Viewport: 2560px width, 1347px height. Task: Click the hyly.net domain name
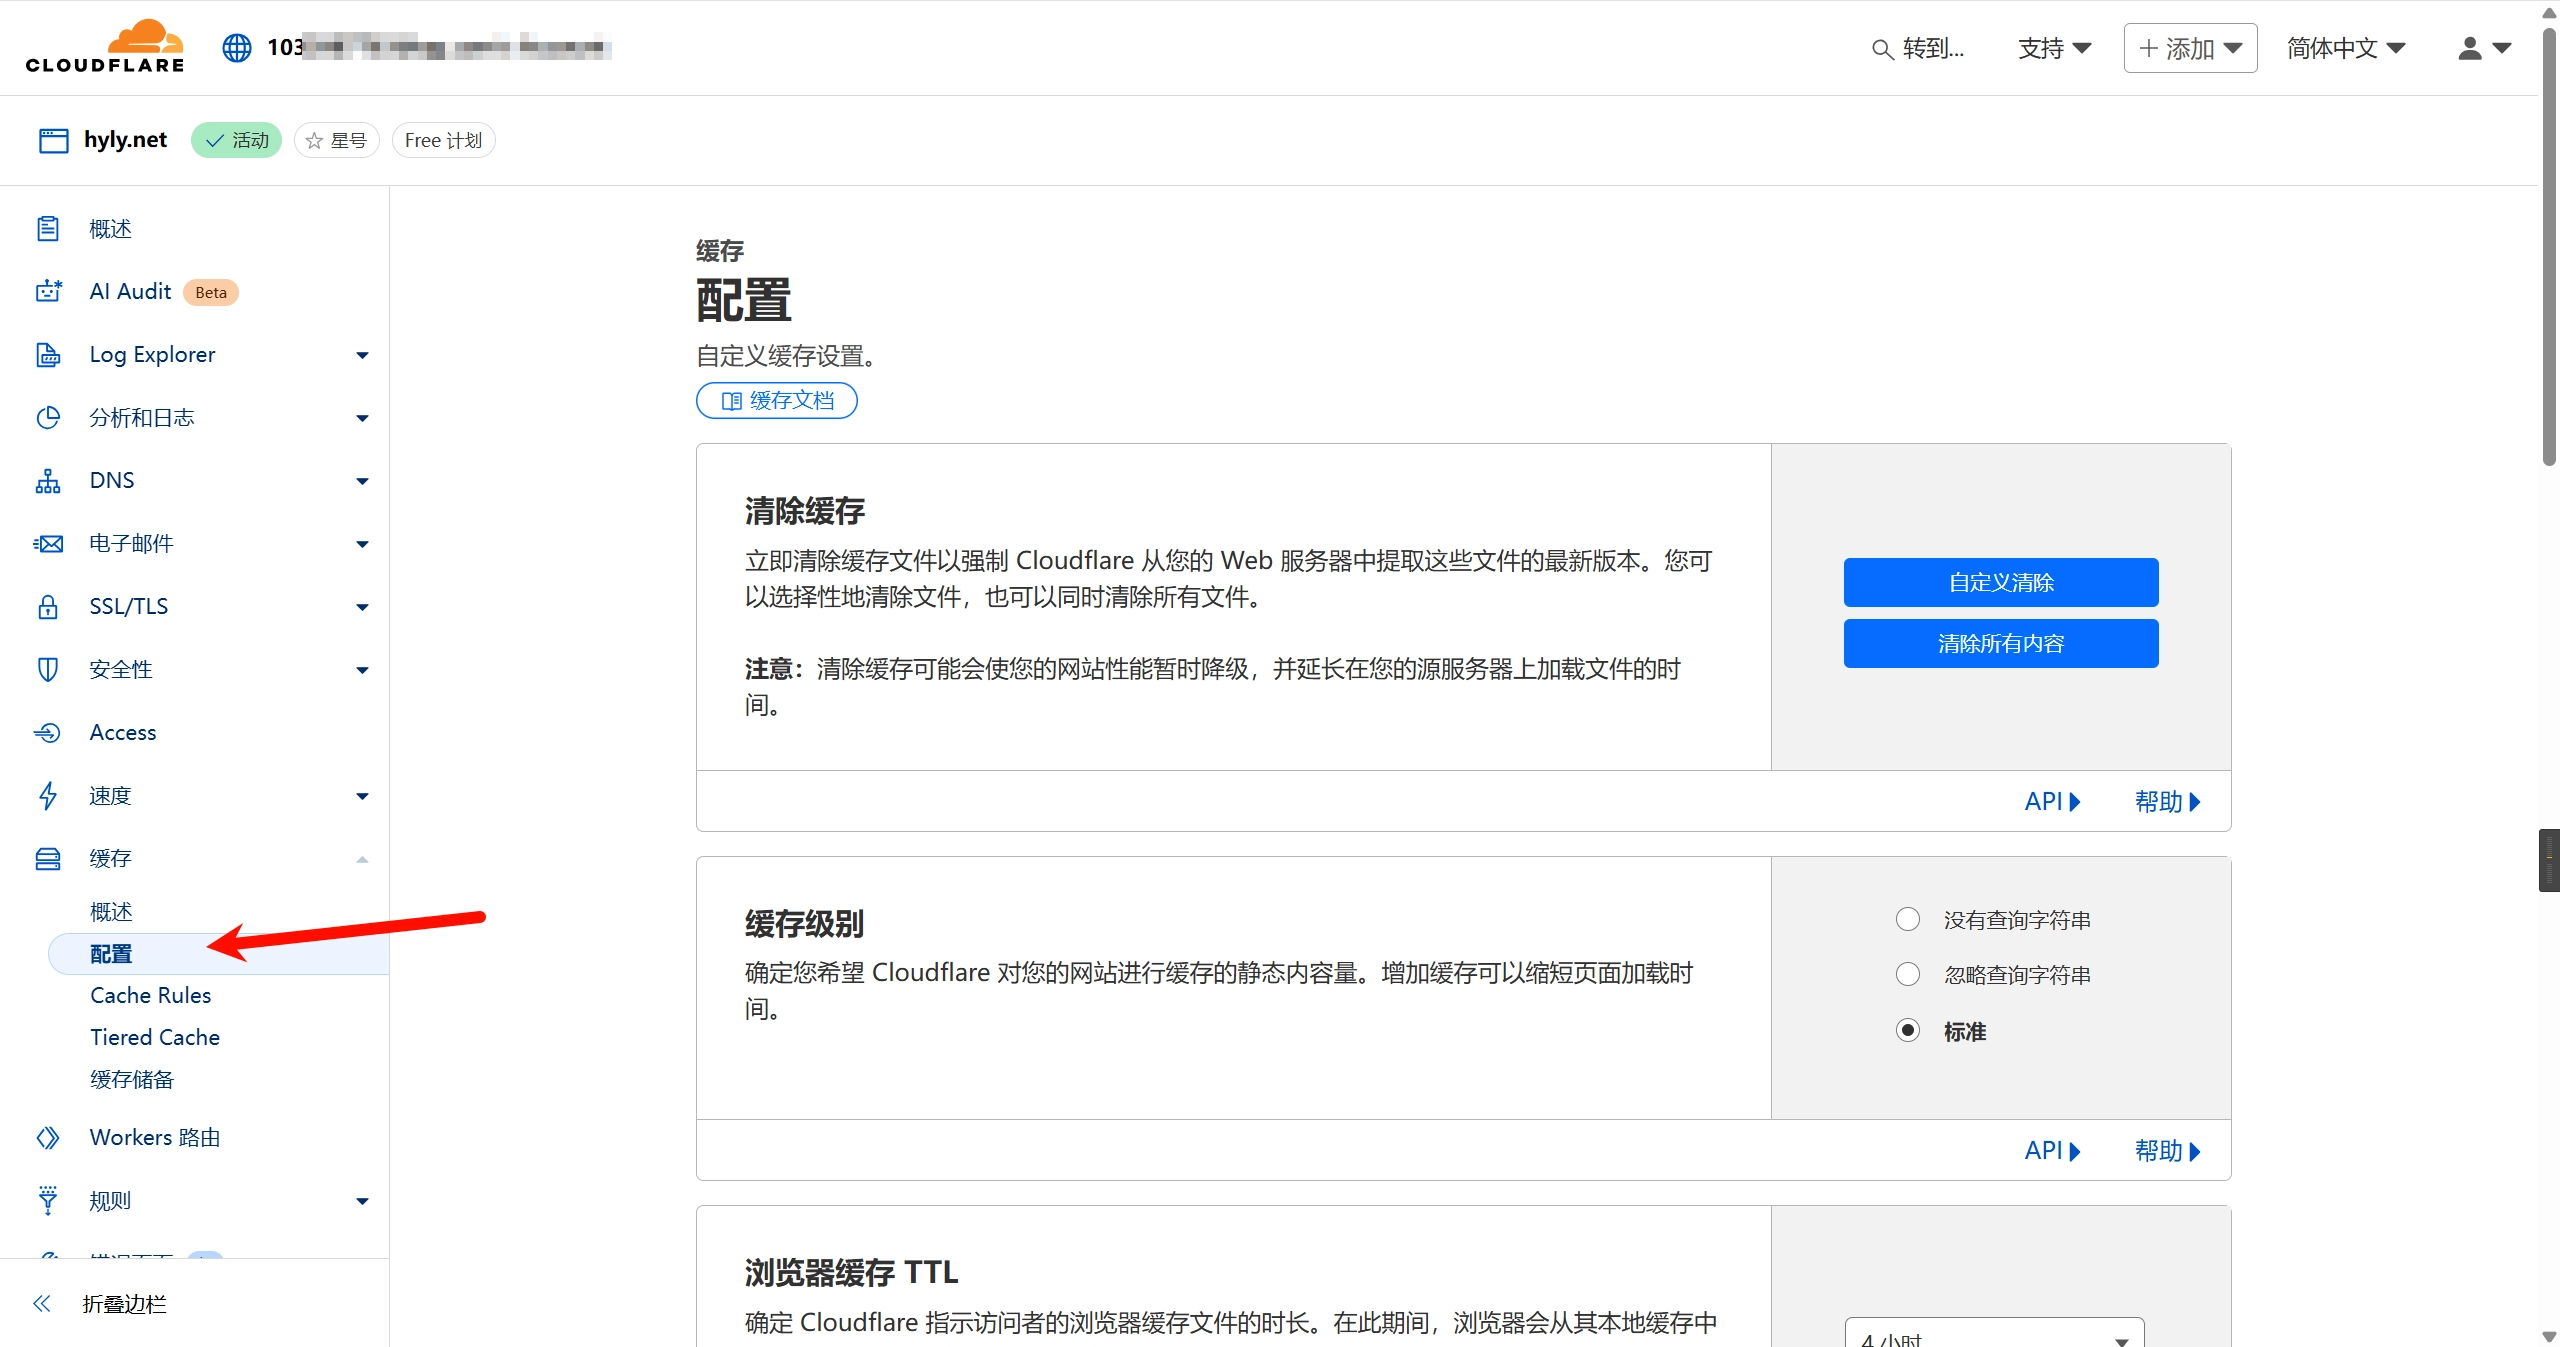coord(125,140)
